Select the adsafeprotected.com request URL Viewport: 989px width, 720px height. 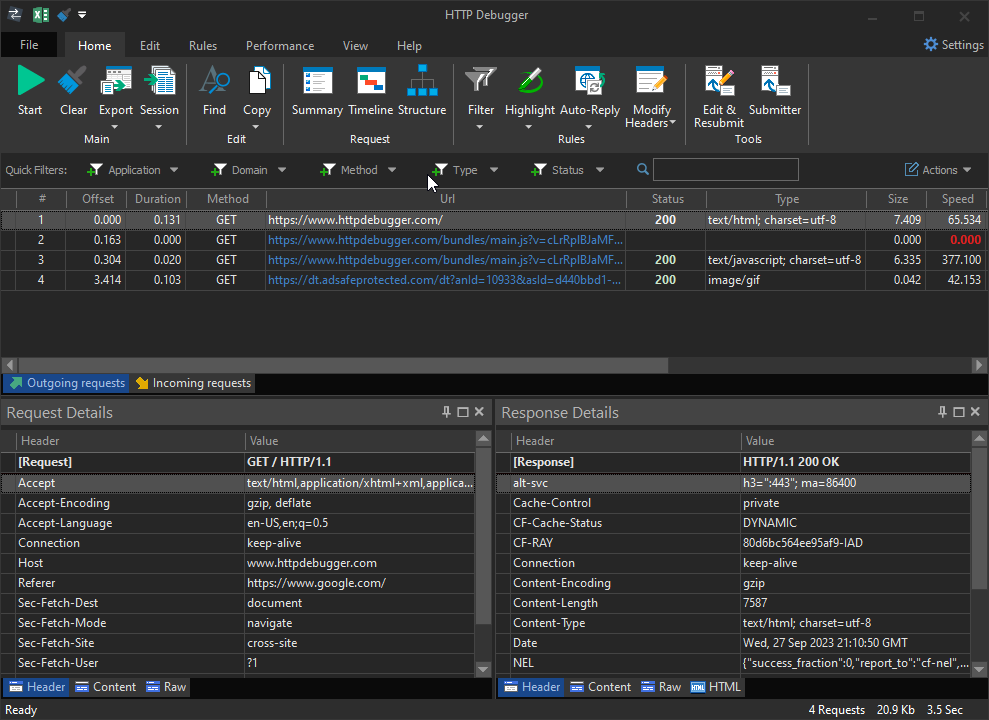point(445,280)
